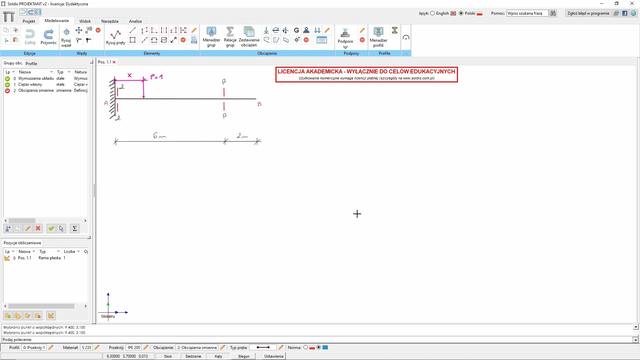
Task: Open the Obciążenie dropdown in bottom bar
Action: tap(197, 348)
